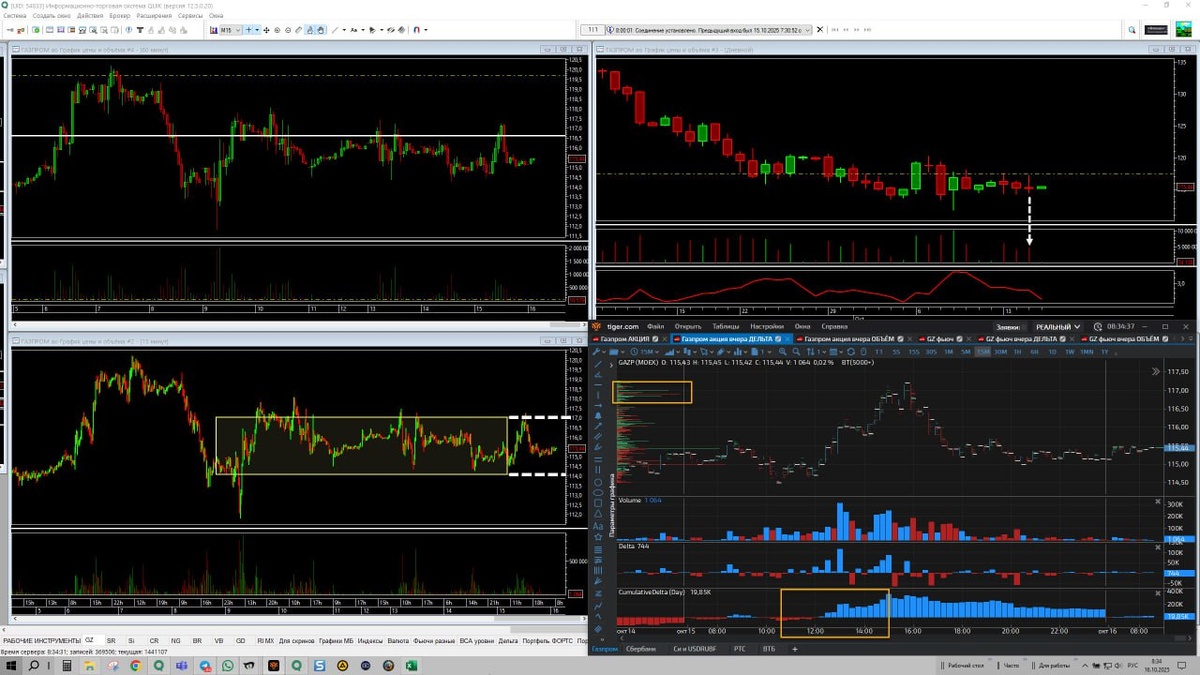Add a new workspace tab with plus
The image size is (1200, 675).
(795, 649)
